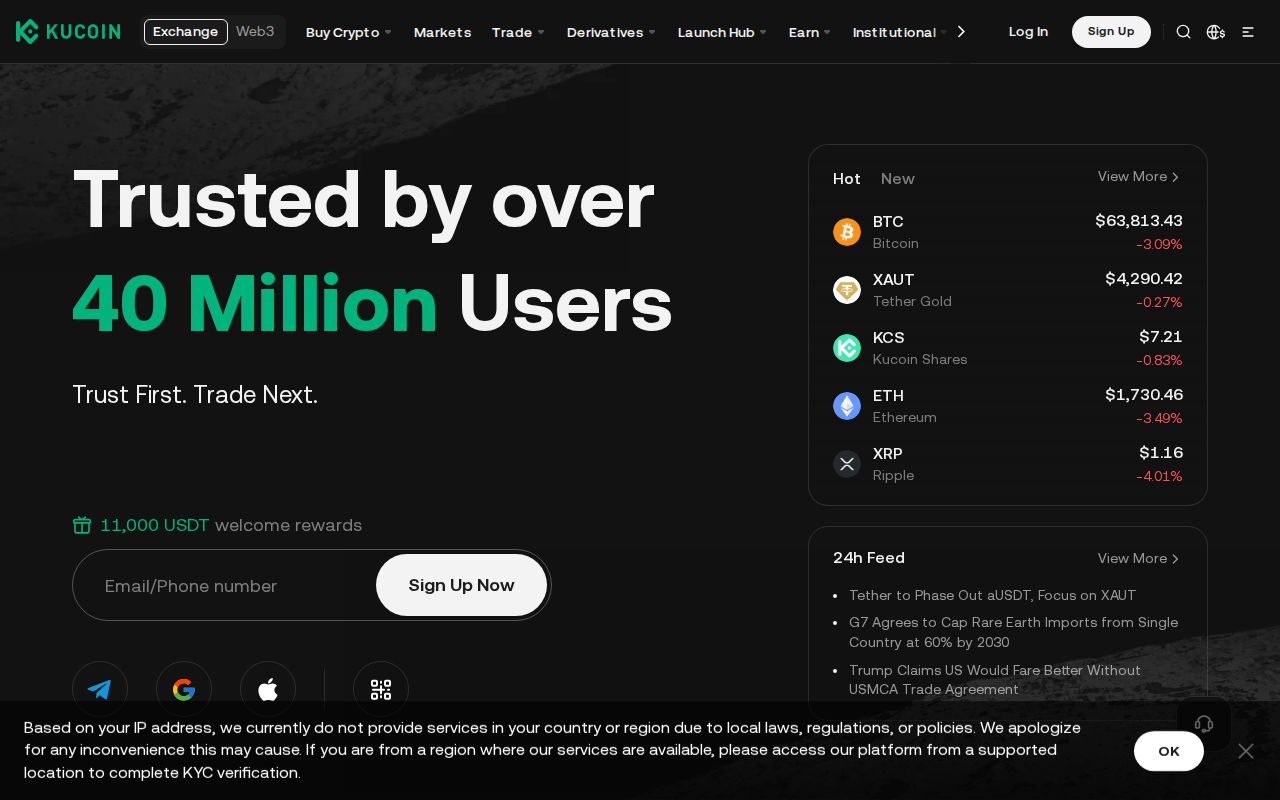The image size is (1280, 800).
Task: Select the Hot tab
Action: [847, 178]
